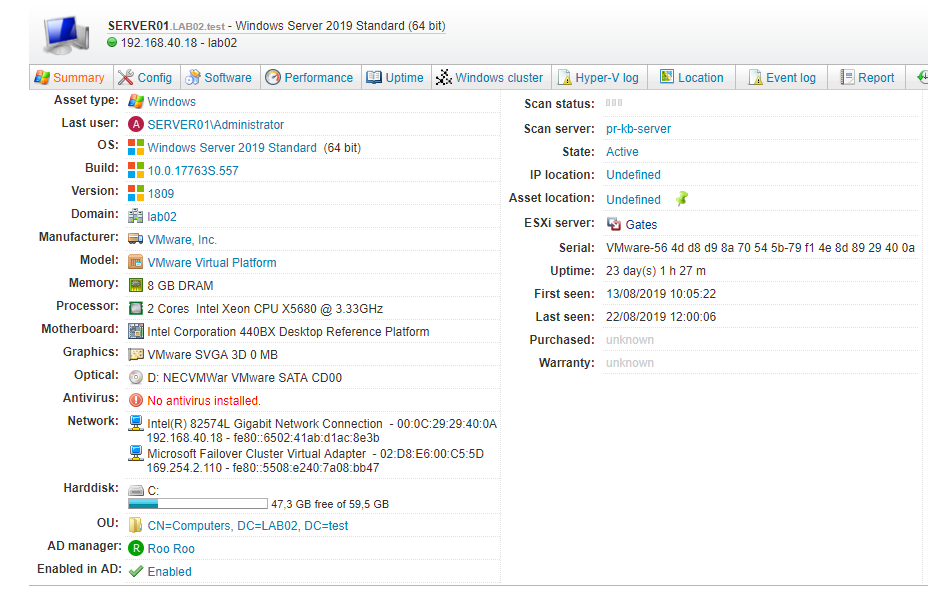Click the green online status dot
The image size is (934, 602).
coord(112,42)
